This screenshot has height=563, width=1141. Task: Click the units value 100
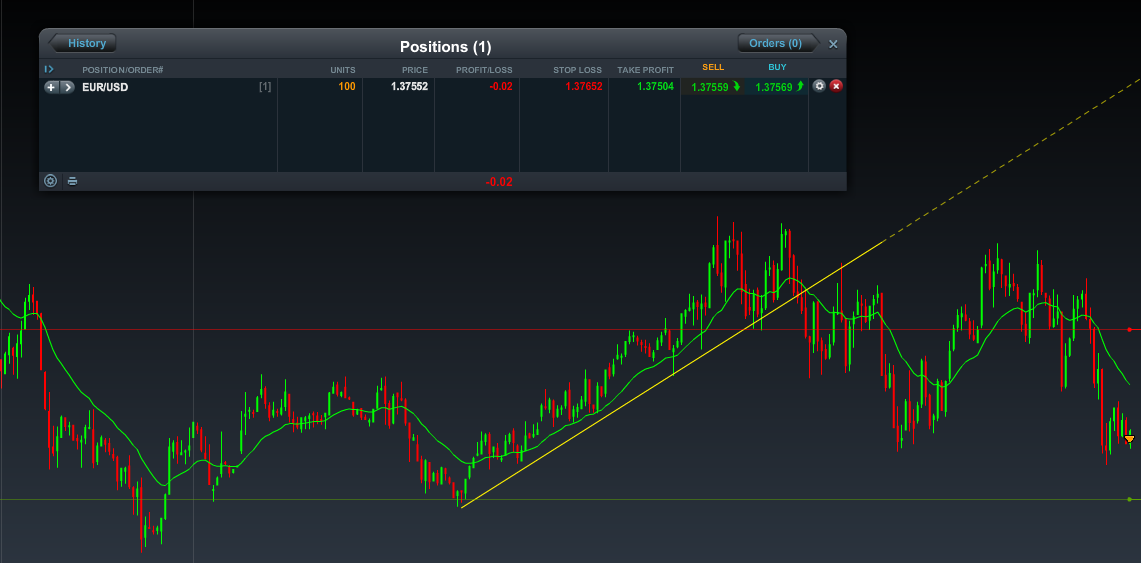pyautogui.click(x=346, y=87)
